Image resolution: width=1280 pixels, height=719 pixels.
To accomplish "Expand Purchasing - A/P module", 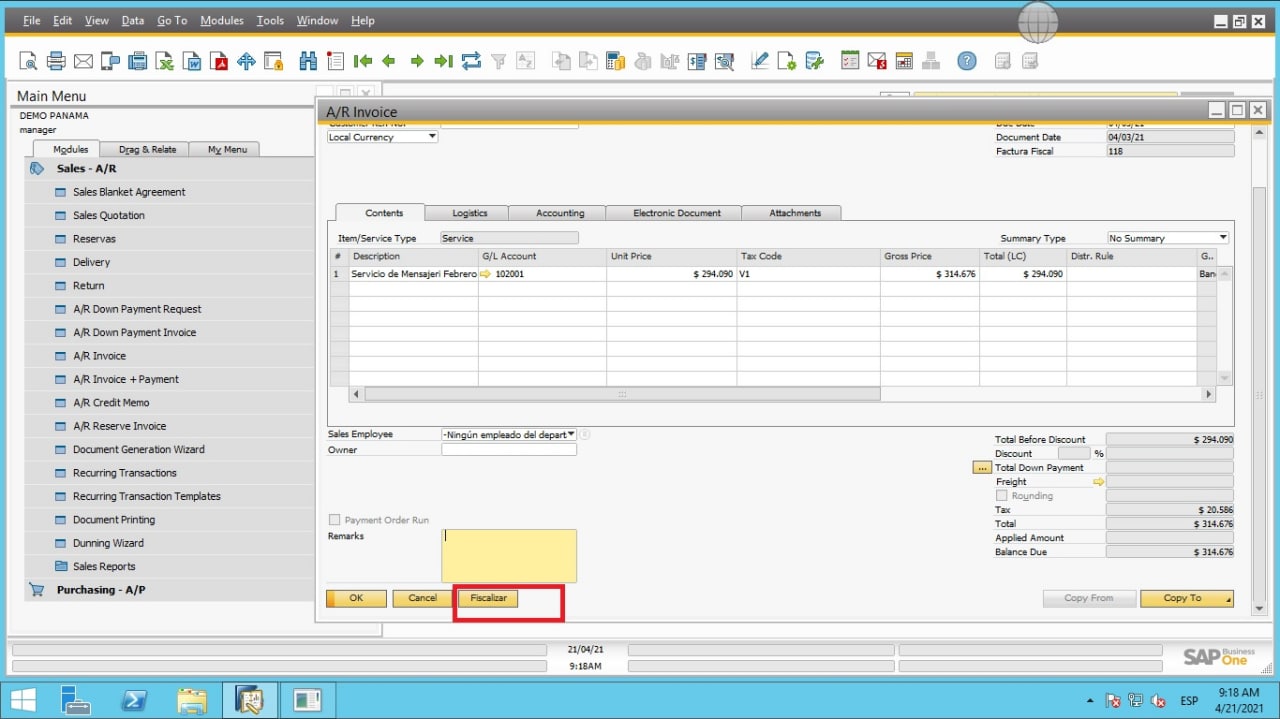I will coord(100,590).
